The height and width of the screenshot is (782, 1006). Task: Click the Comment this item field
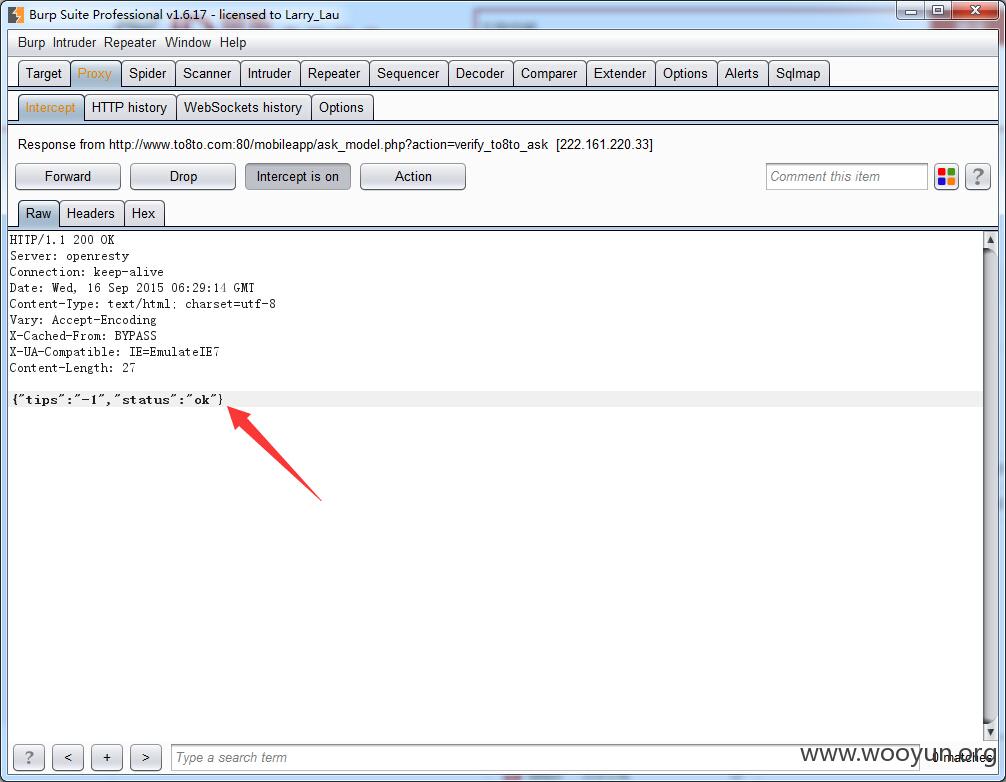click(x=846, y=176)
